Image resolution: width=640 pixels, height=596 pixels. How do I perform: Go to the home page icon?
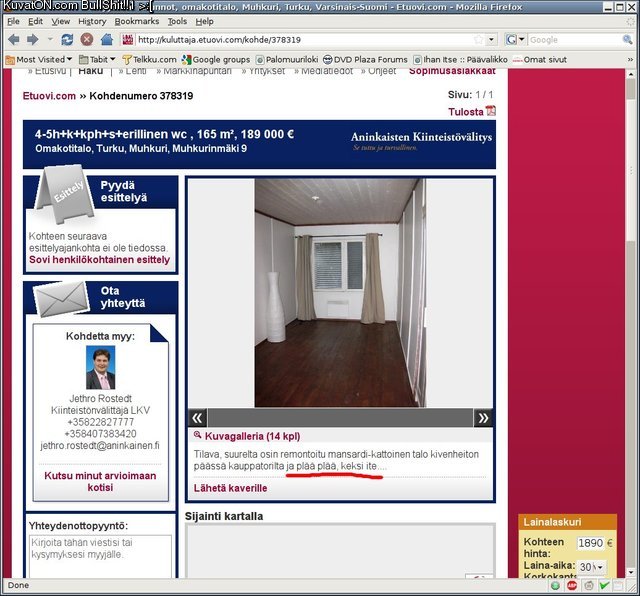pyautogui.click(x=107, y=40)
